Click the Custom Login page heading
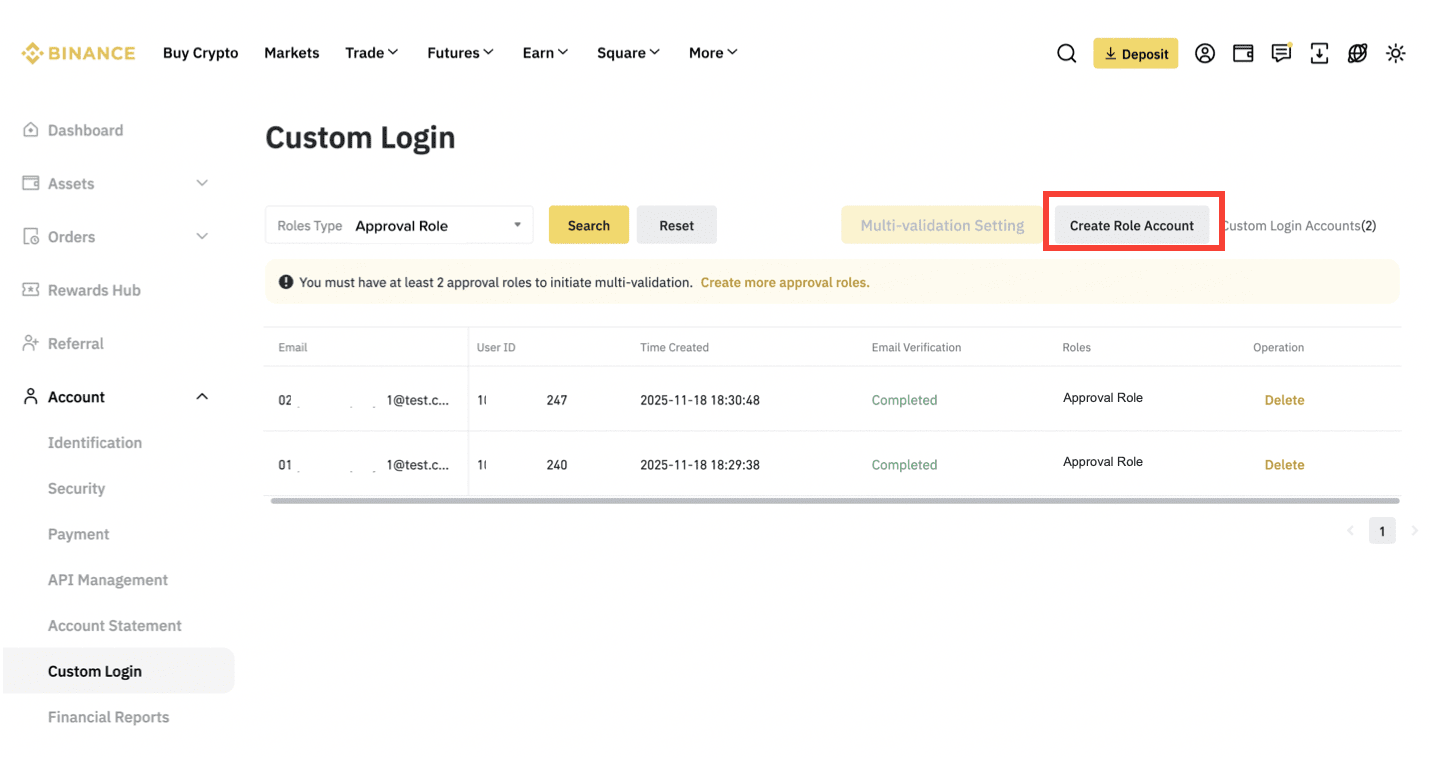Screen dimensions: 1430x758 pyautogui.click(x=360, y=137)
